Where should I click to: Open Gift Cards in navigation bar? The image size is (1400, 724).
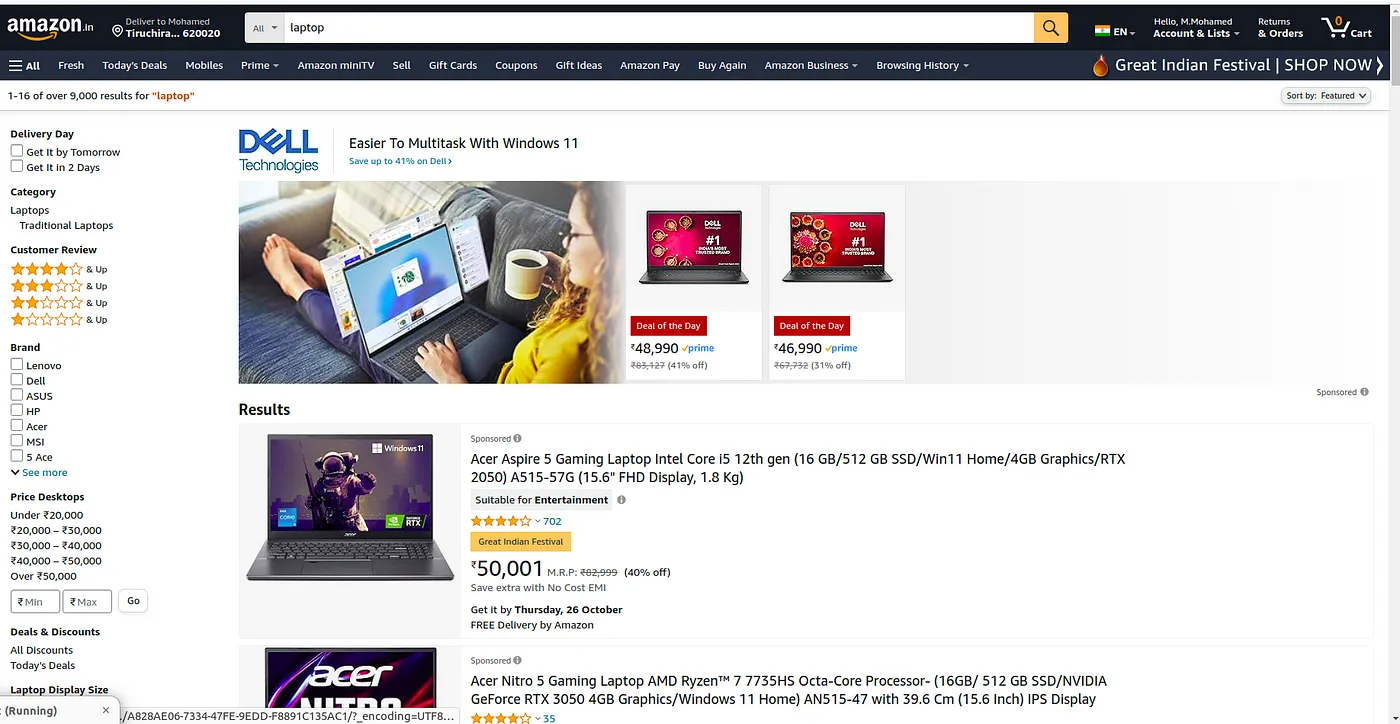tap(453, 65)
